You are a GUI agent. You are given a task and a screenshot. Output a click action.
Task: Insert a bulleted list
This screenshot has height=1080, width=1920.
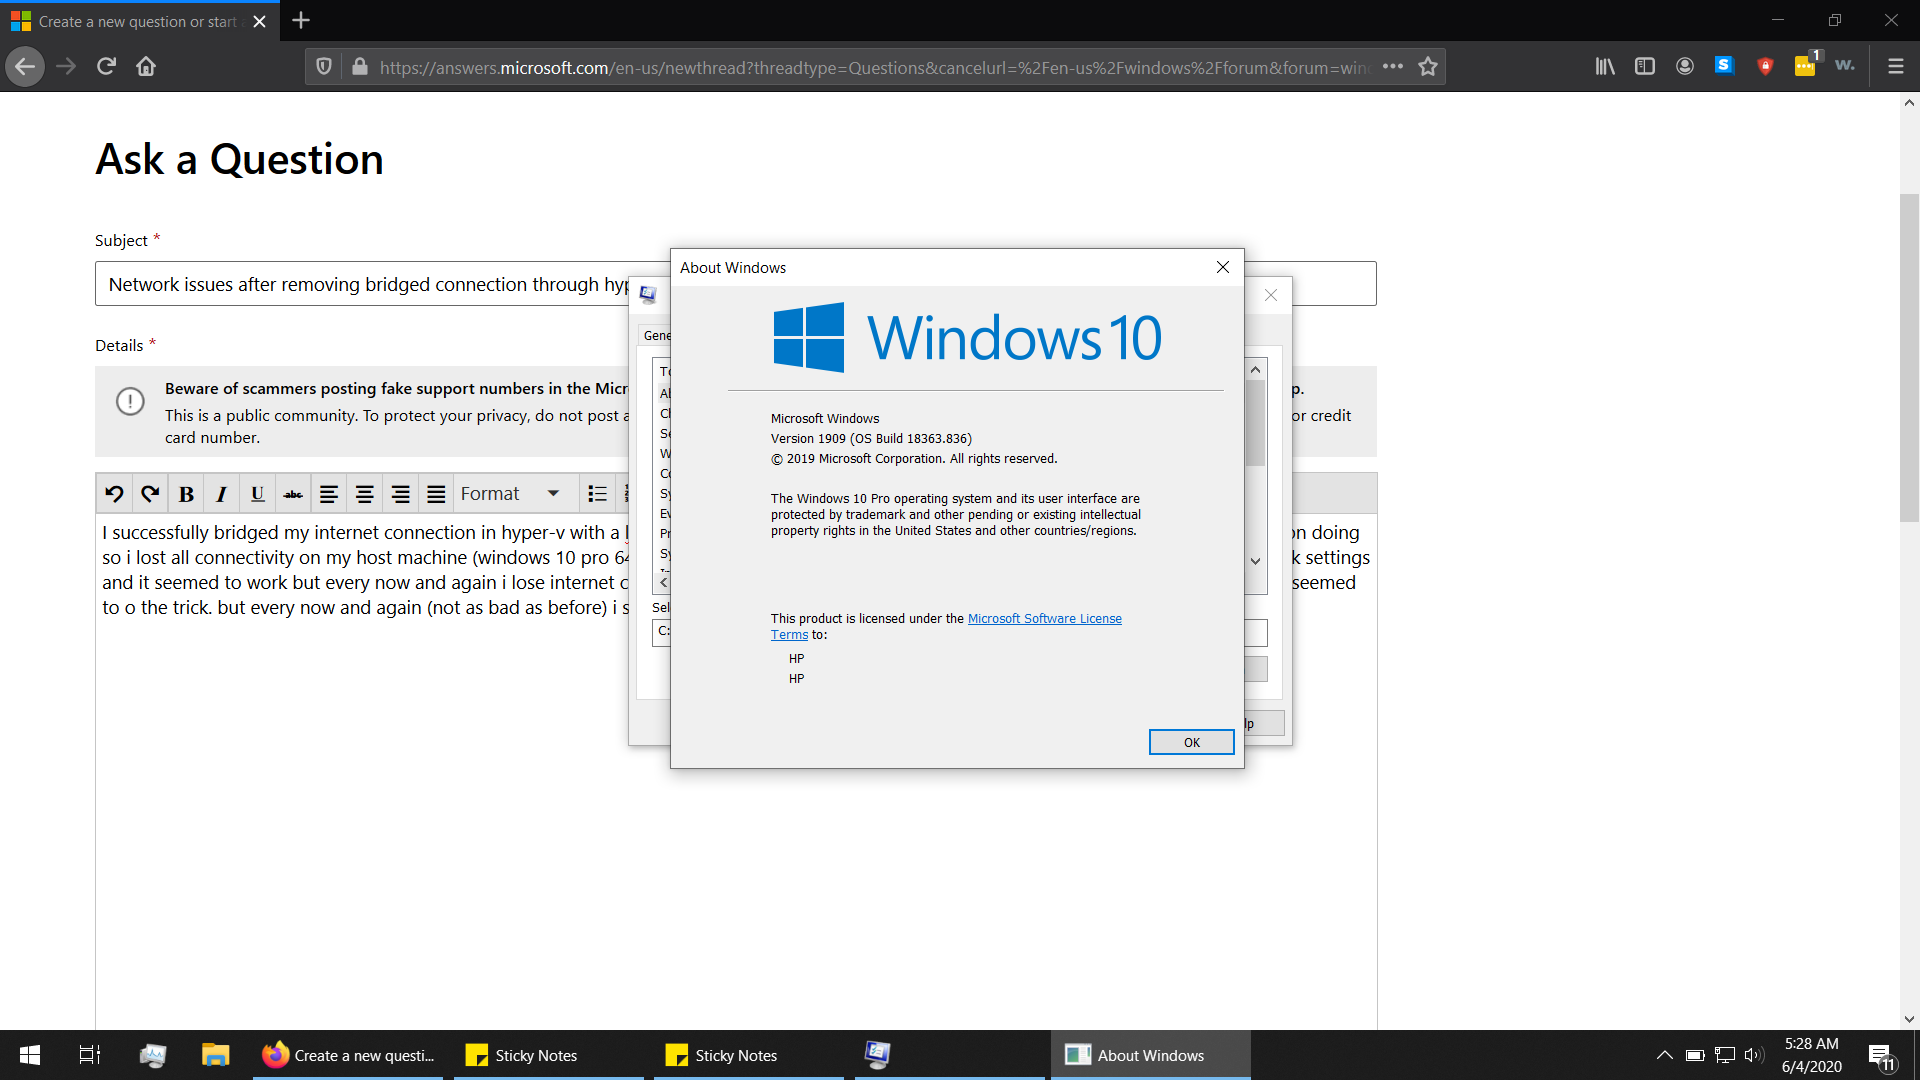[598, 494]
